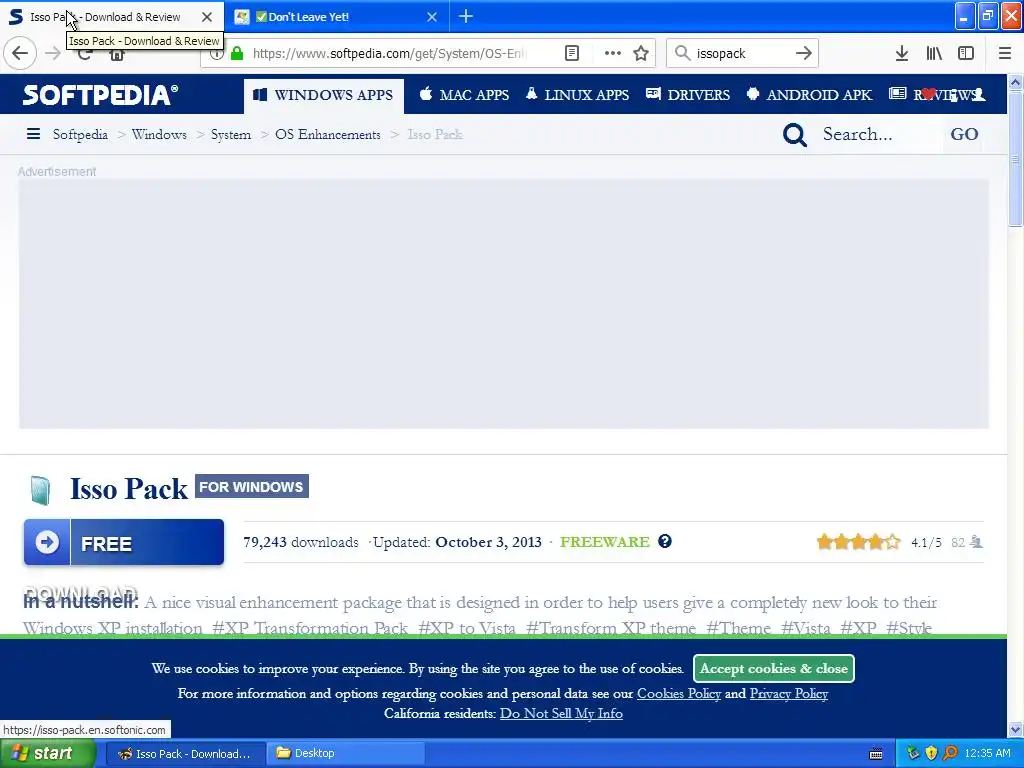Click the magnifier tray icon in taskbar
The height and width of the screenshot is (768, 1024).
950,753
